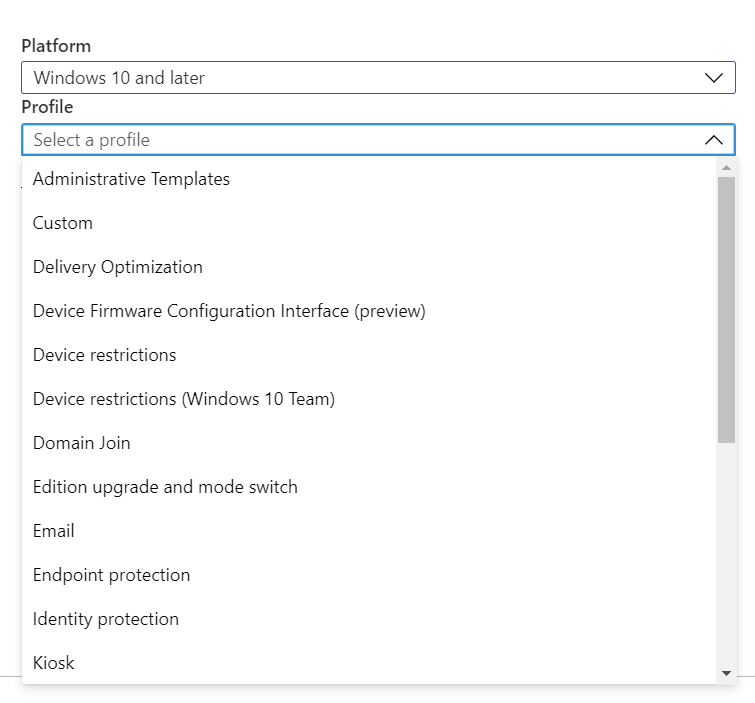Viewport: 755px width, 703px height.
Task: Choose the Endpoint protection profile
Action: [x=111, y=575]
